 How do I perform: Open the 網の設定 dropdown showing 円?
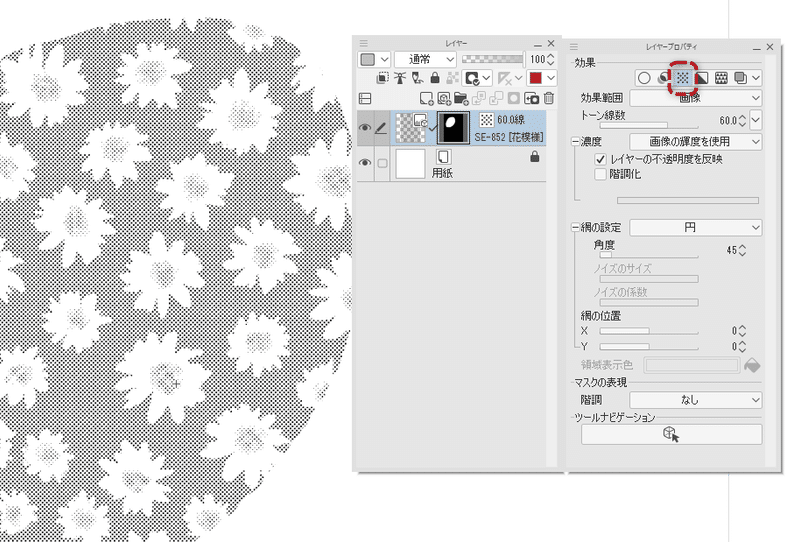(696, 227)
